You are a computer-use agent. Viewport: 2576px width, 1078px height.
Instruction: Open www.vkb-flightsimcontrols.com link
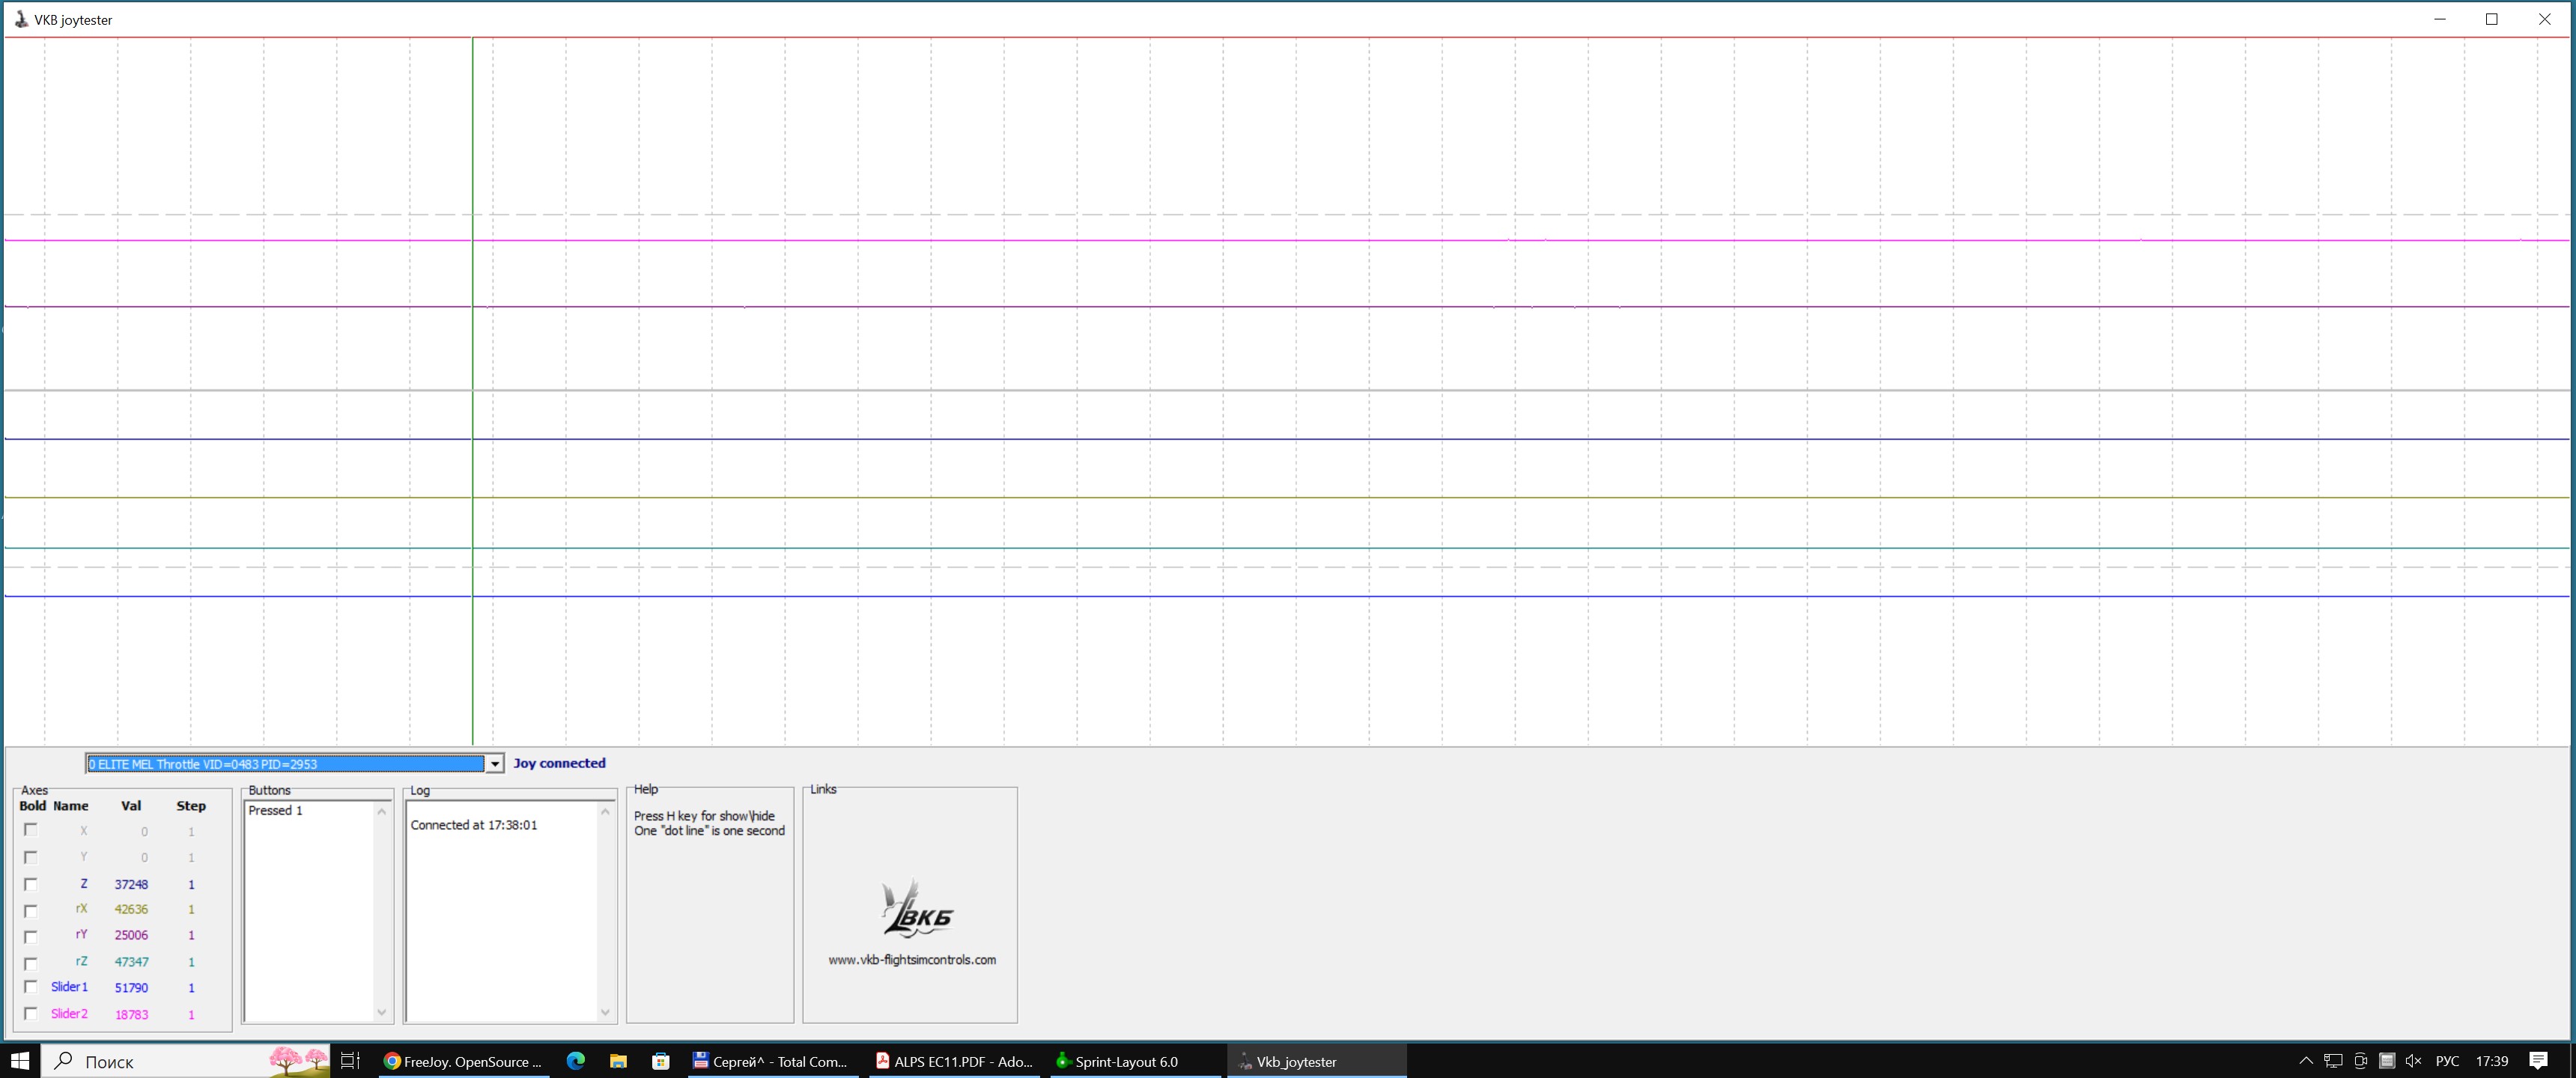(912, 960)
